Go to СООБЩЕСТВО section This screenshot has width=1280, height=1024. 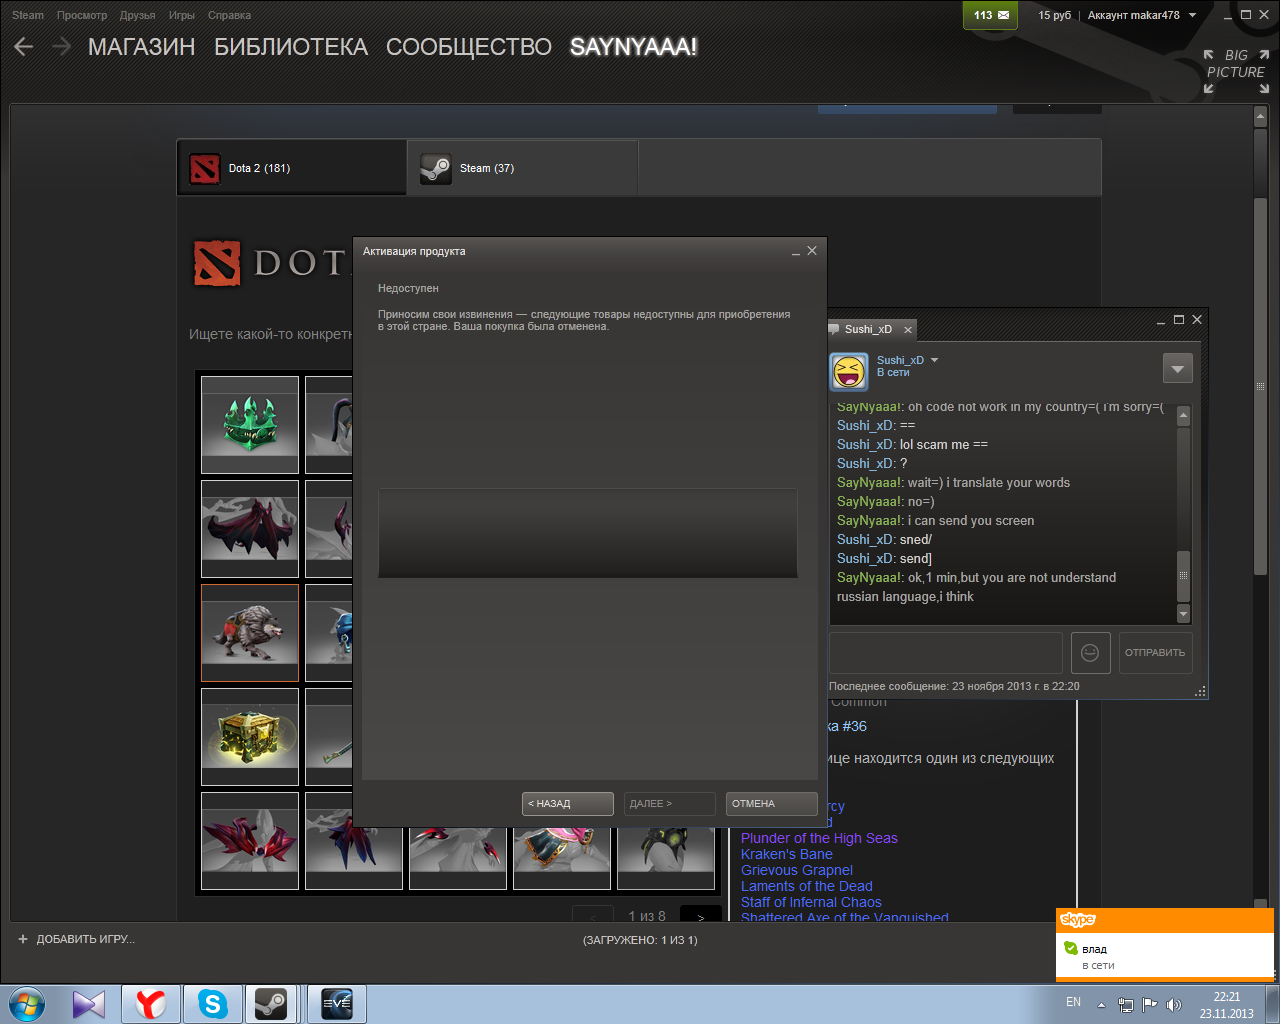pyautogui.click(x=469, y=47)
